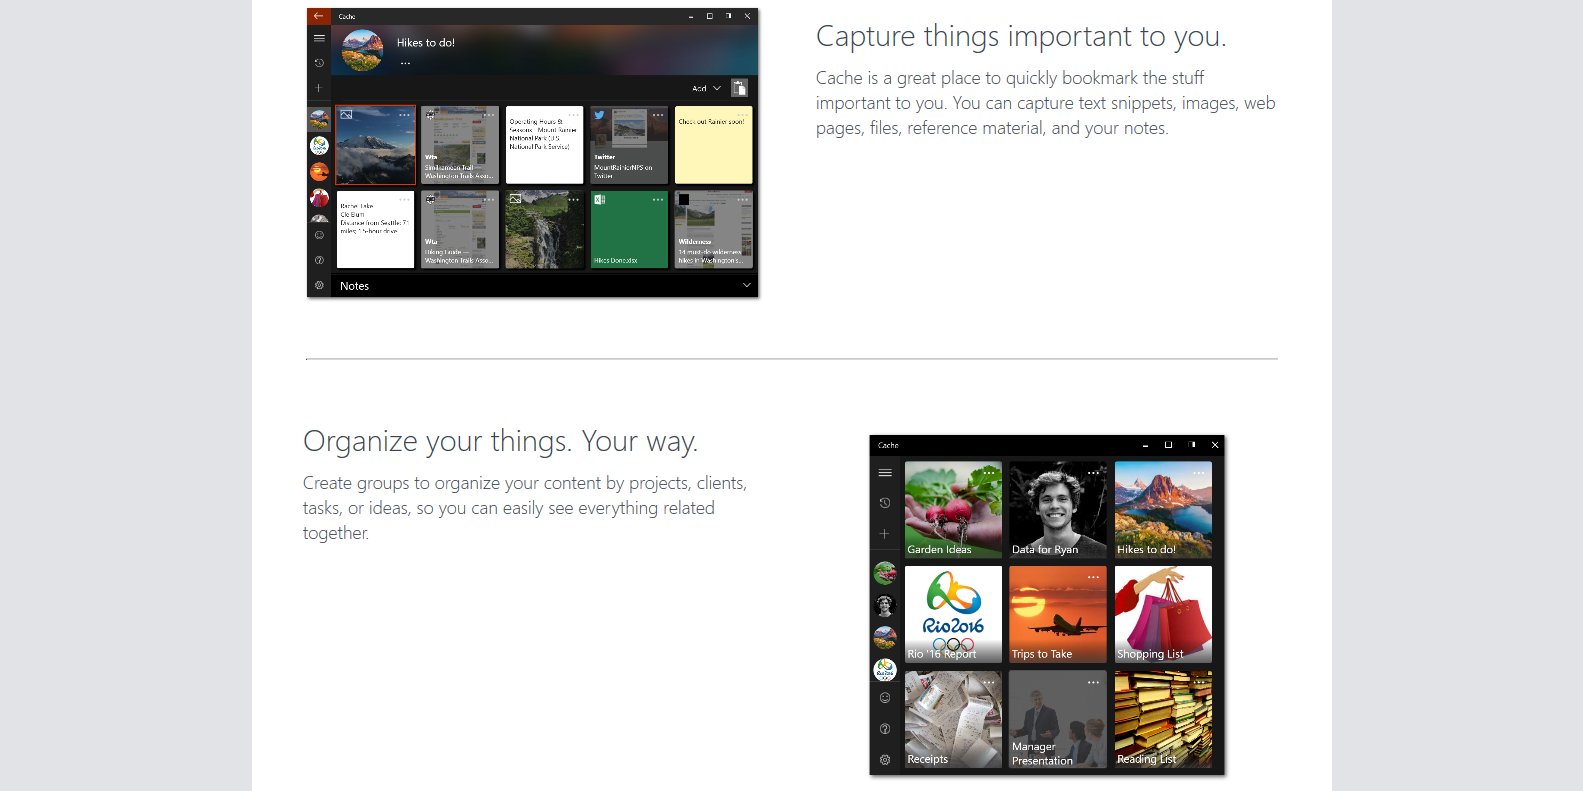Click the smiley feedback icon in the groups grid sidebar
Viewport: 1583px width, 791px height.
pyautogui.click(x=885, y=698)
